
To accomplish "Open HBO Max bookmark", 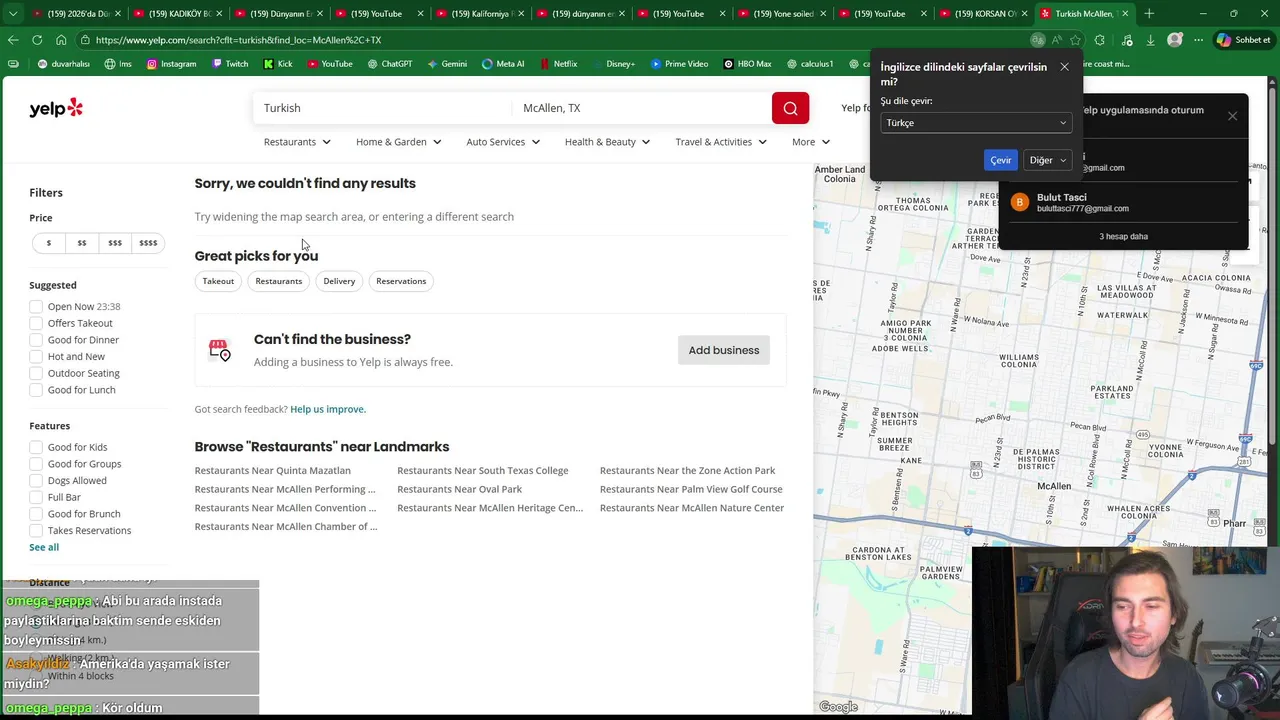I will point(747,64).
